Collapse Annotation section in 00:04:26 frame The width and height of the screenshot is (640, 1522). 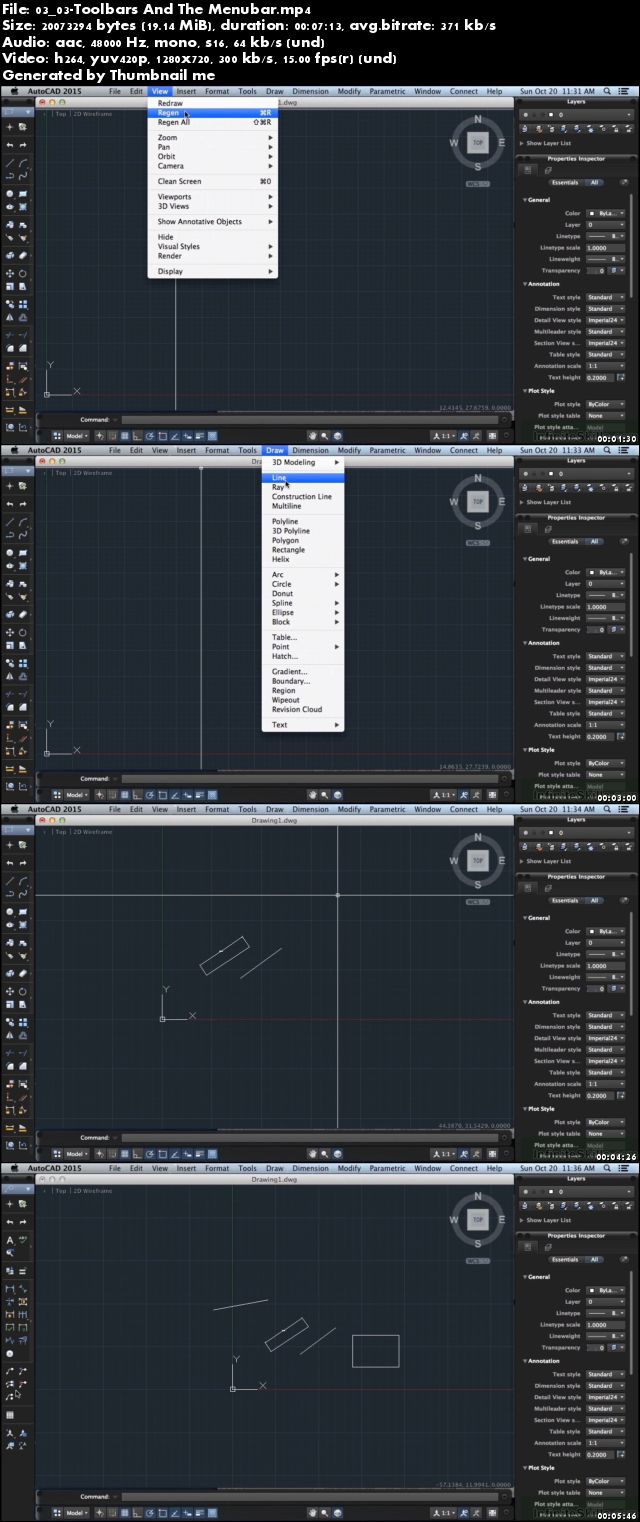click(x=524, y=1002)
